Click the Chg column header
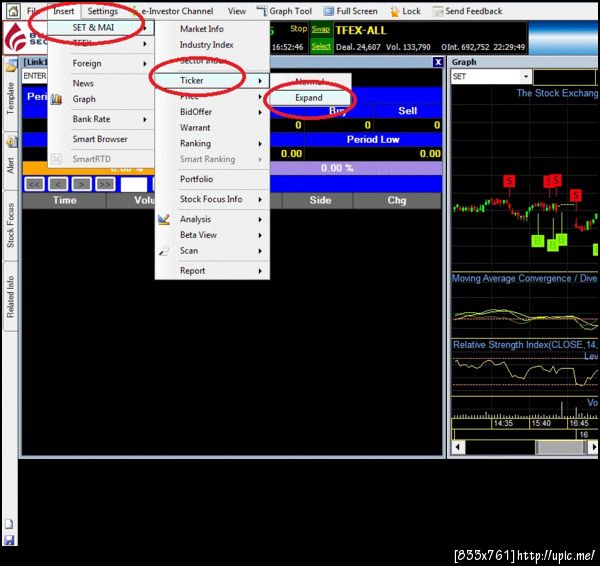Image resolution: width=600 pixels, height=566 pixels. 397,200
